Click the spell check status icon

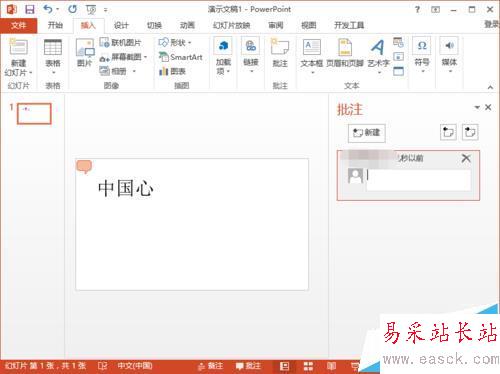point(102,366)
